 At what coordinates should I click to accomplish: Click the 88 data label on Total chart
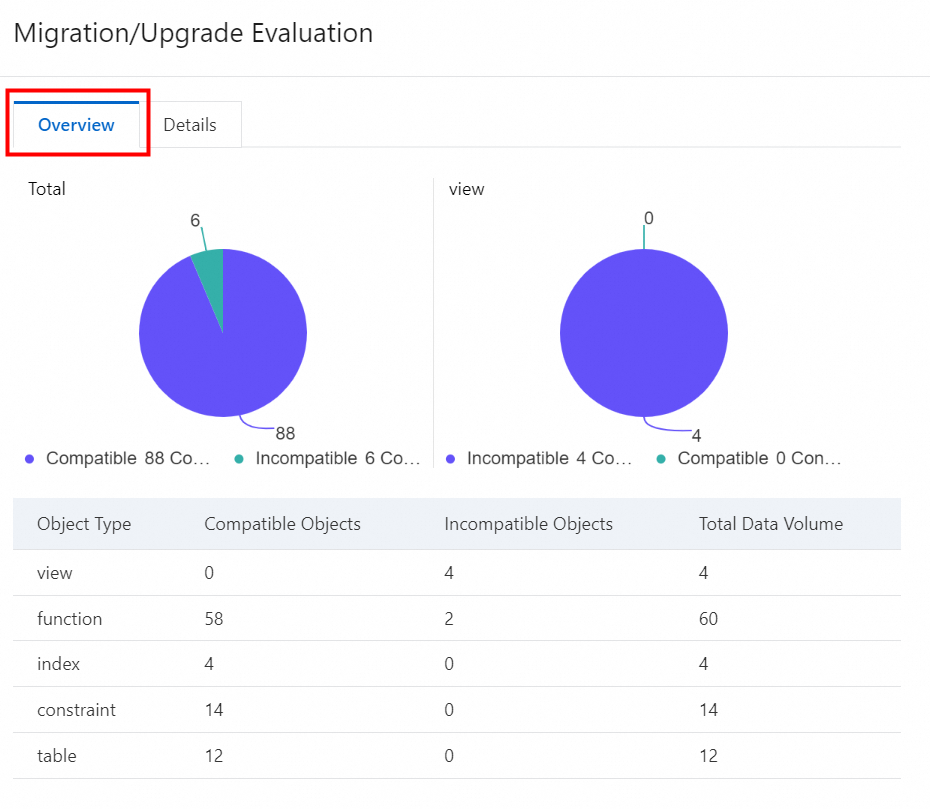point(285,434)
